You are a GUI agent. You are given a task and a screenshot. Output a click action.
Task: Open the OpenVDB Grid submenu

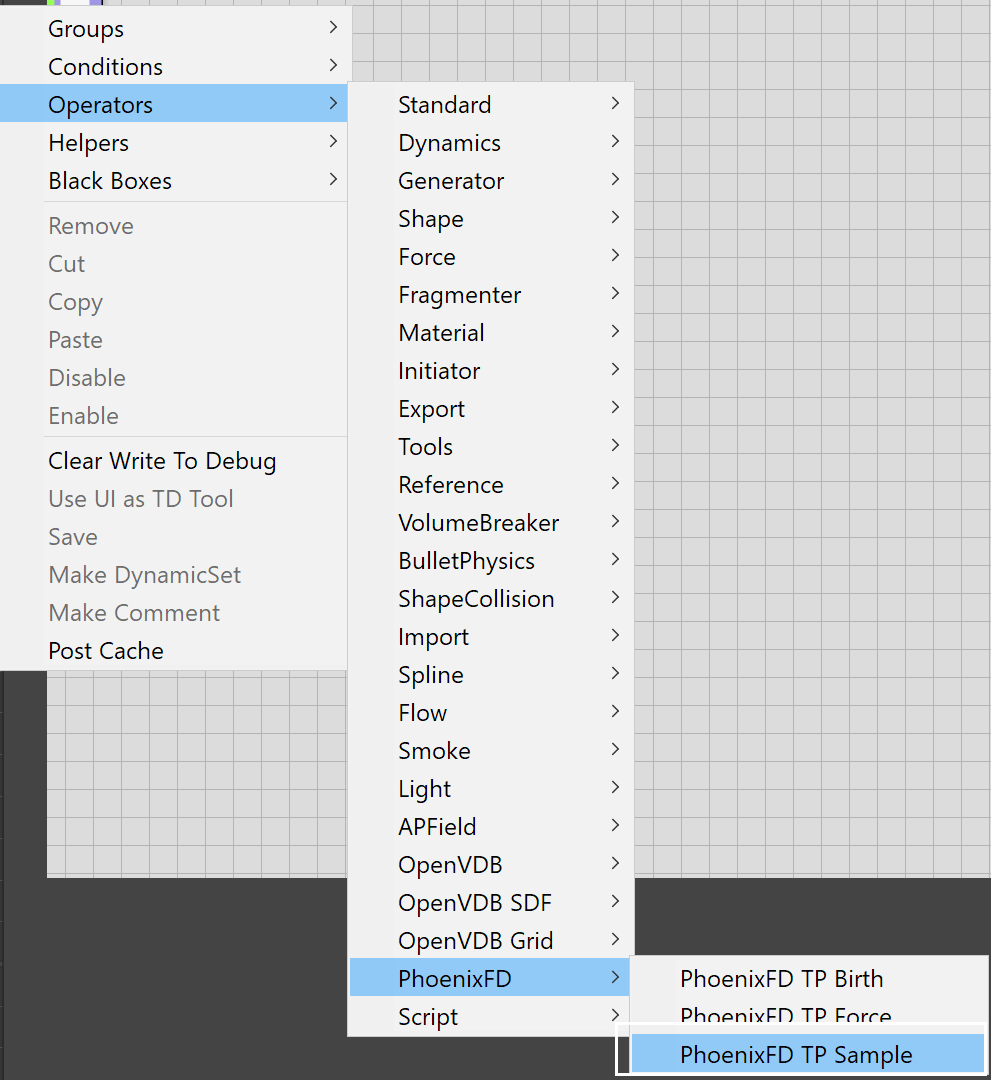[x=490, y=941]
